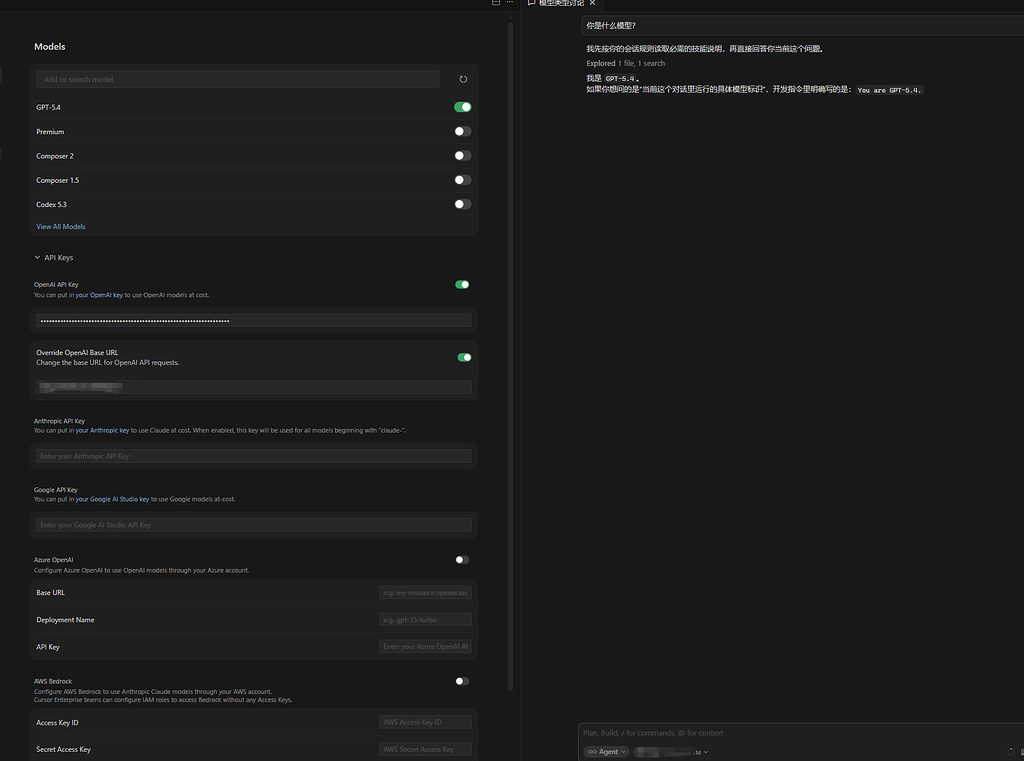Toggle on Codex 5.3 model
1024x761 pixels.
click(462, 204)
